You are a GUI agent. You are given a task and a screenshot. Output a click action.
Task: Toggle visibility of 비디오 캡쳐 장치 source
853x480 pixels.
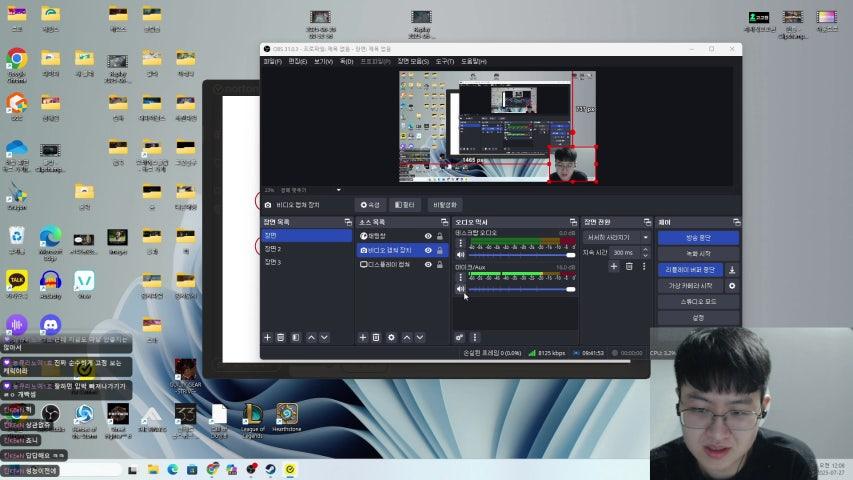(x=428, y=250)
